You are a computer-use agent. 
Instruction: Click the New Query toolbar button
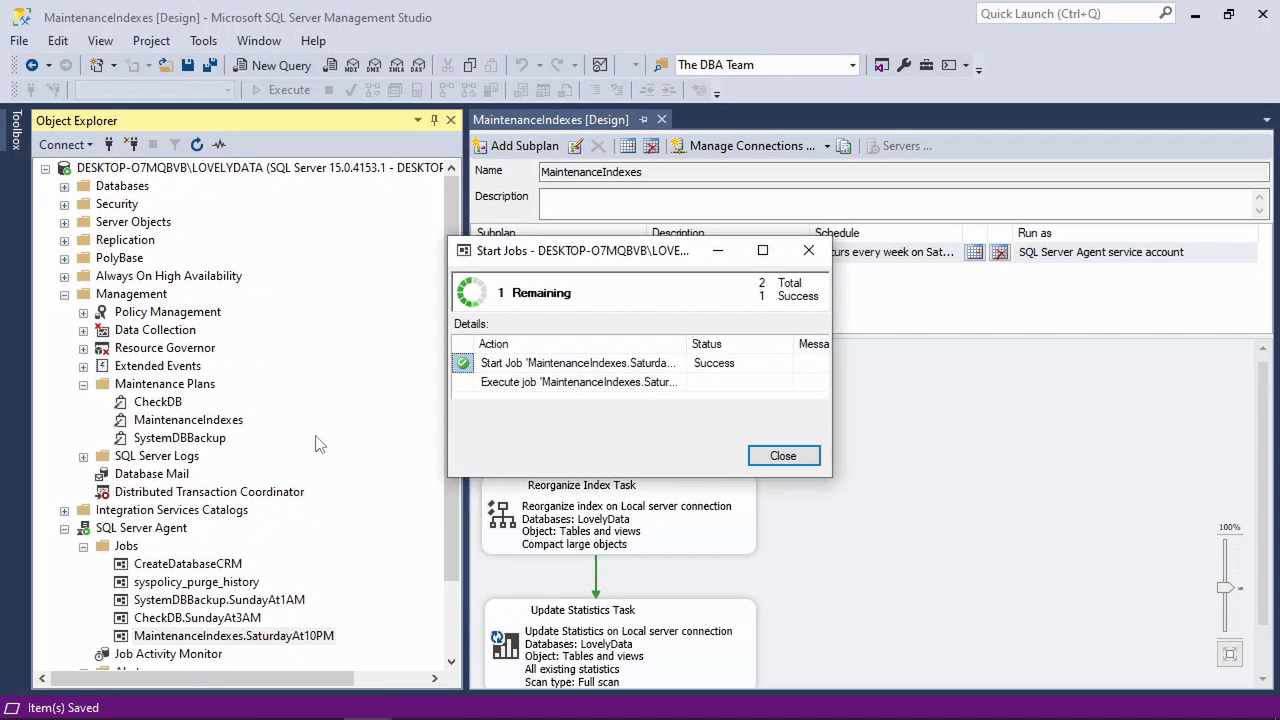click(x=272, y=65)
